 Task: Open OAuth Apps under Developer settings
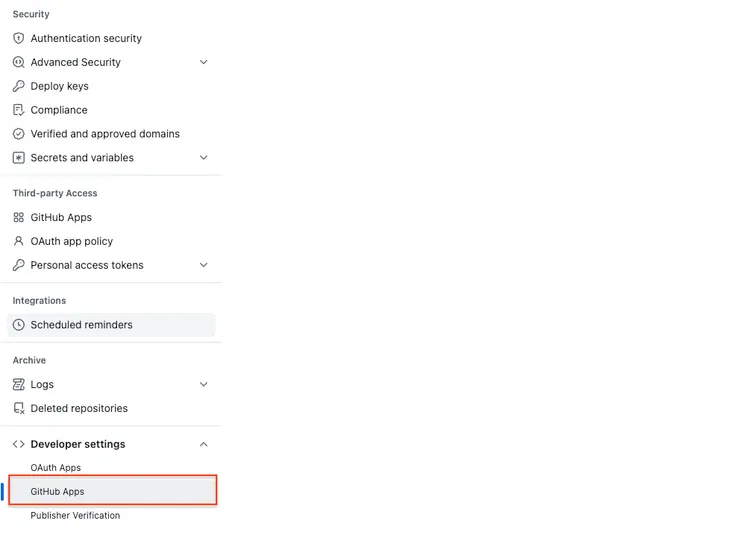tap(56, 468)
